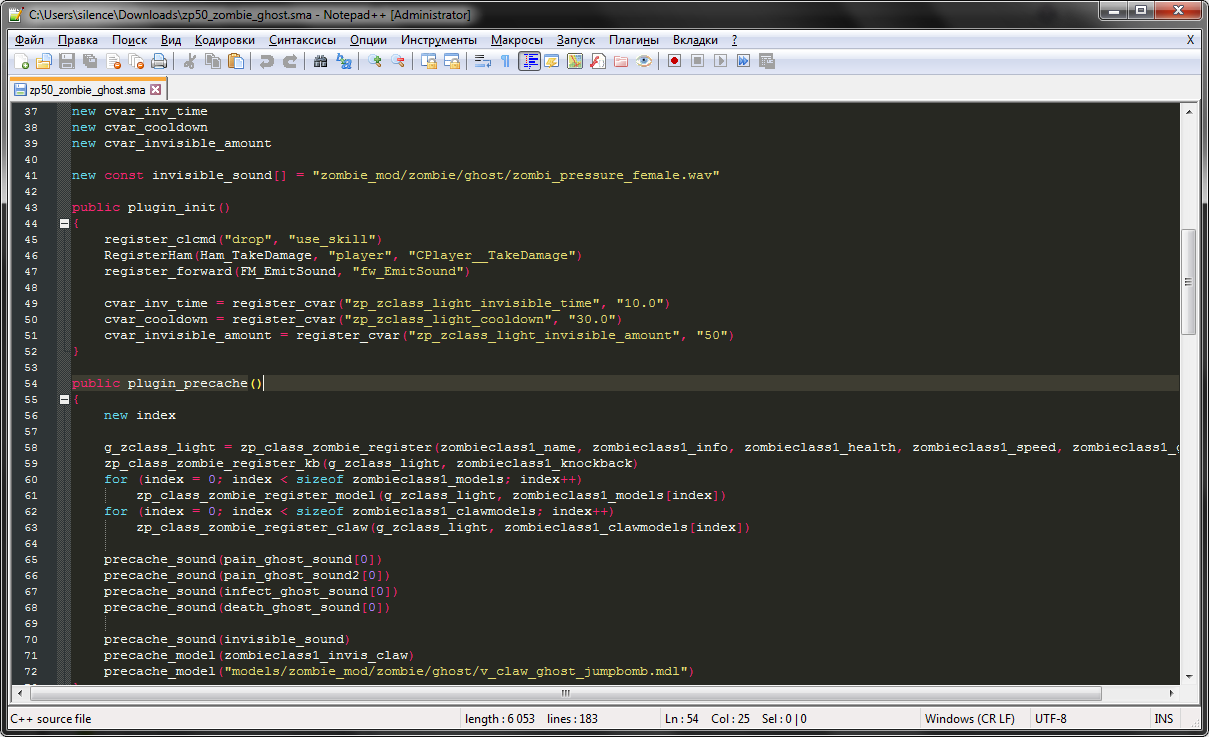Click UTF-8 encoding in status bar
1209x737 pixels.
point(1051,719)
